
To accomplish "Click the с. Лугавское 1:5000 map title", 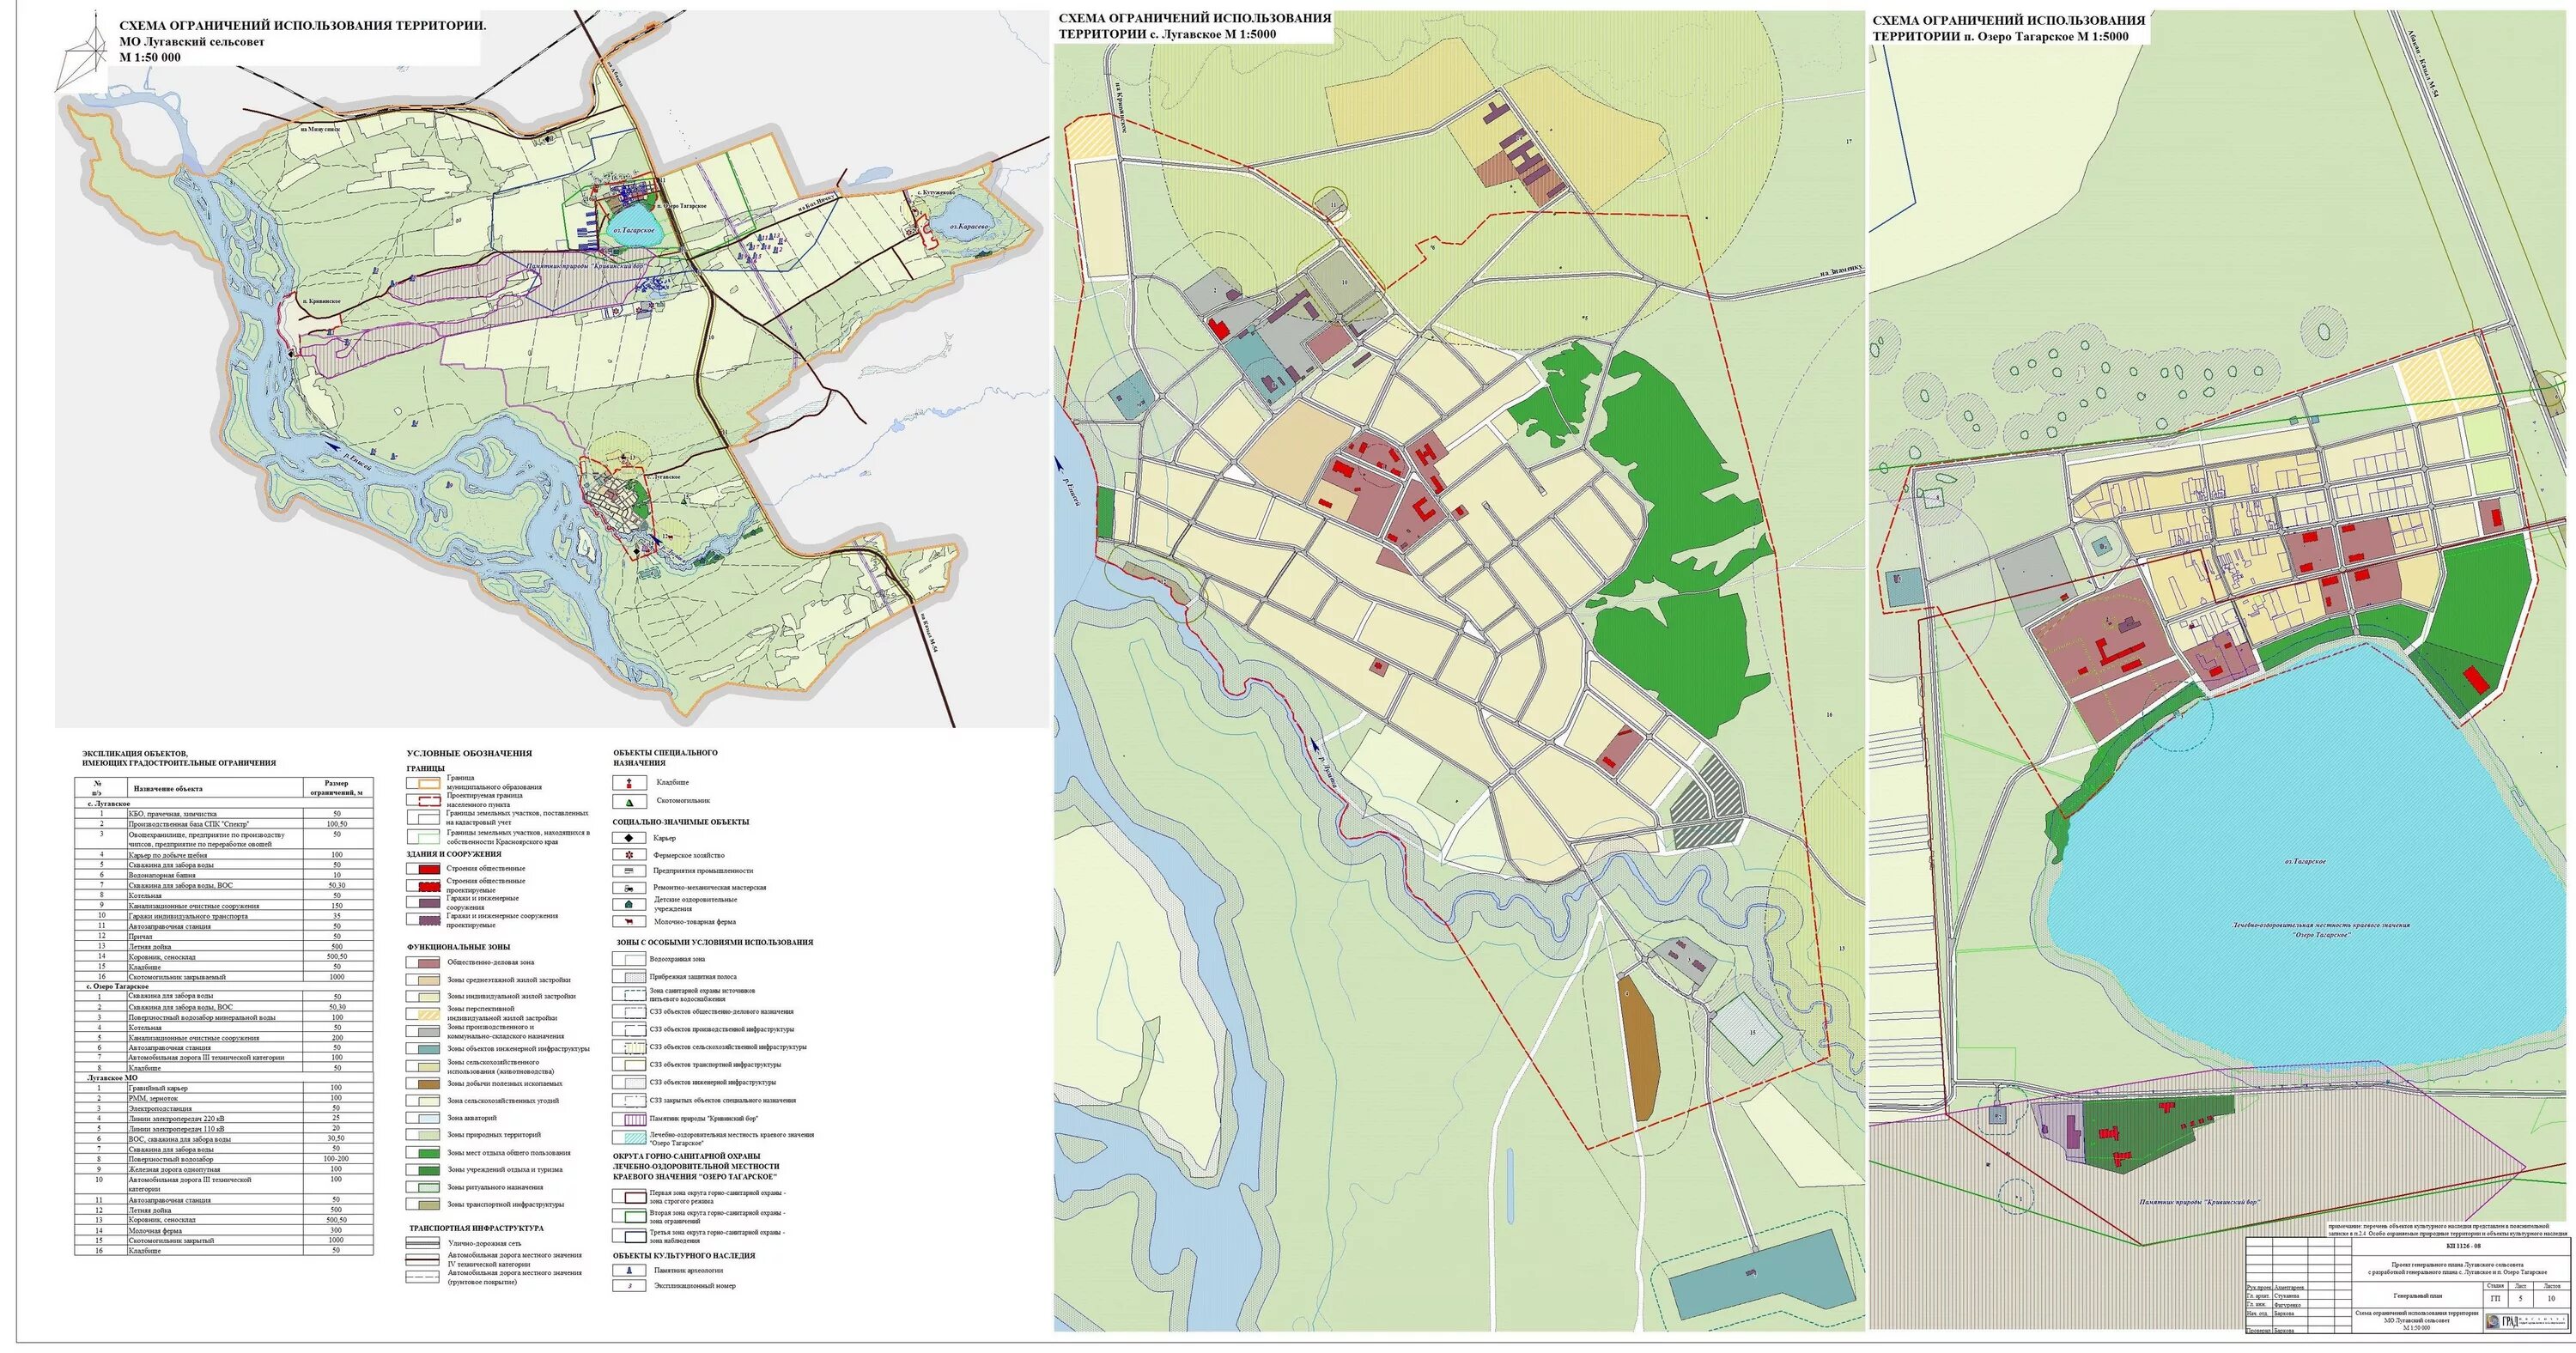I will click(1194, 26).
